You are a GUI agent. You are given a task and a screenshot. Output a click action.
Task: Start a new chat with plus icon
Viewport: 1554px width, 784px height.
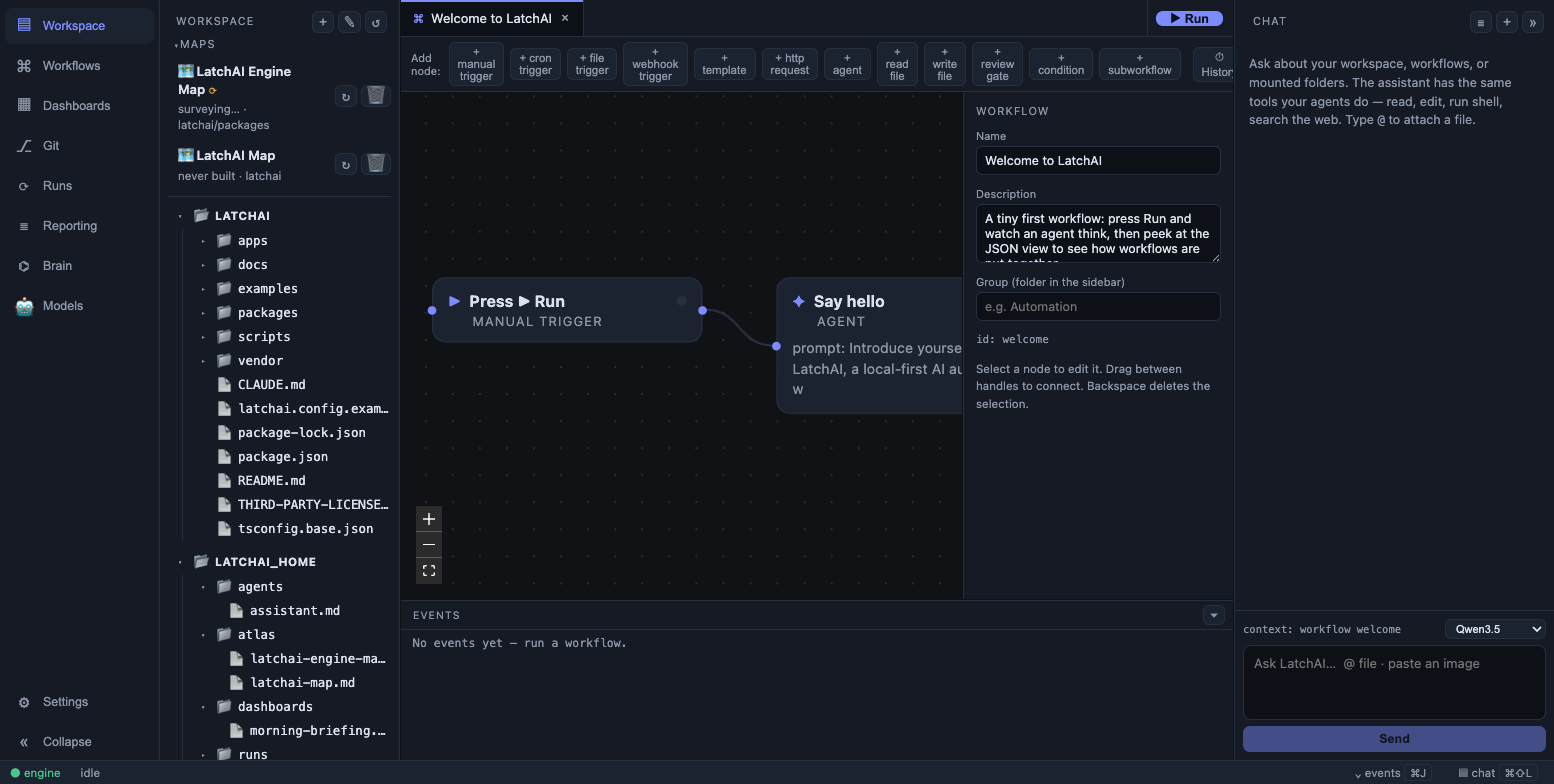point(1507,22)
